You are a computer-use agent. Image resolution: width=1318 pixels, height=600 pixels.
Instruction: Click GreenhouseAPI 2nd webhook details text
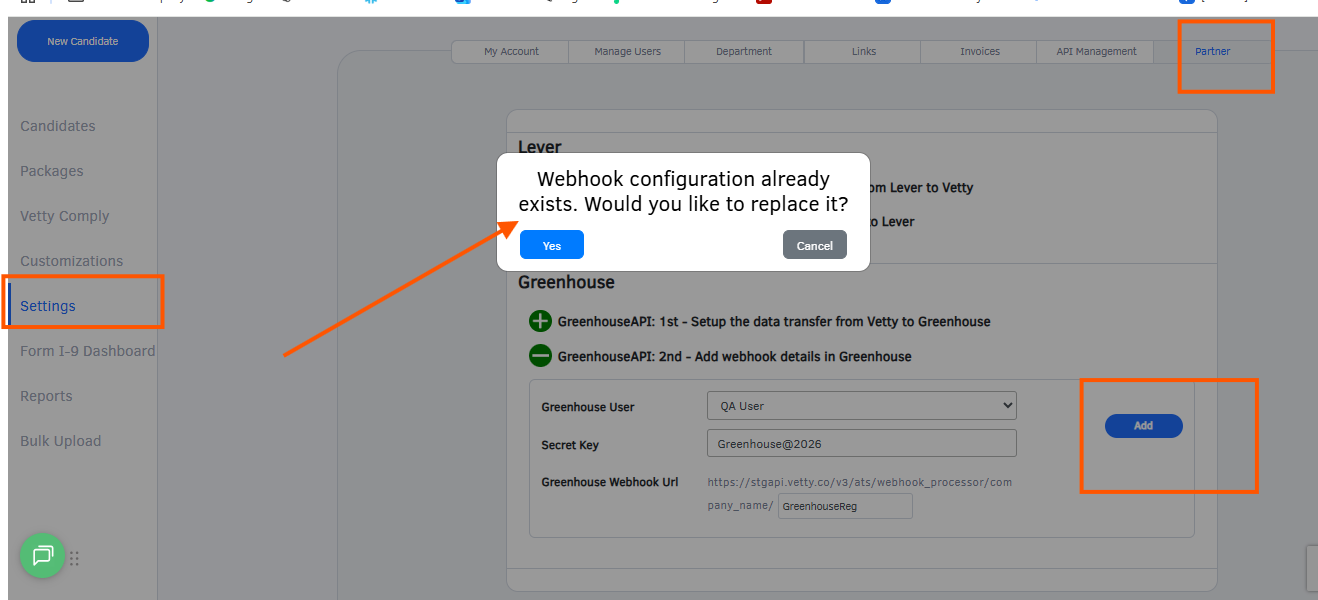point(734,356)
